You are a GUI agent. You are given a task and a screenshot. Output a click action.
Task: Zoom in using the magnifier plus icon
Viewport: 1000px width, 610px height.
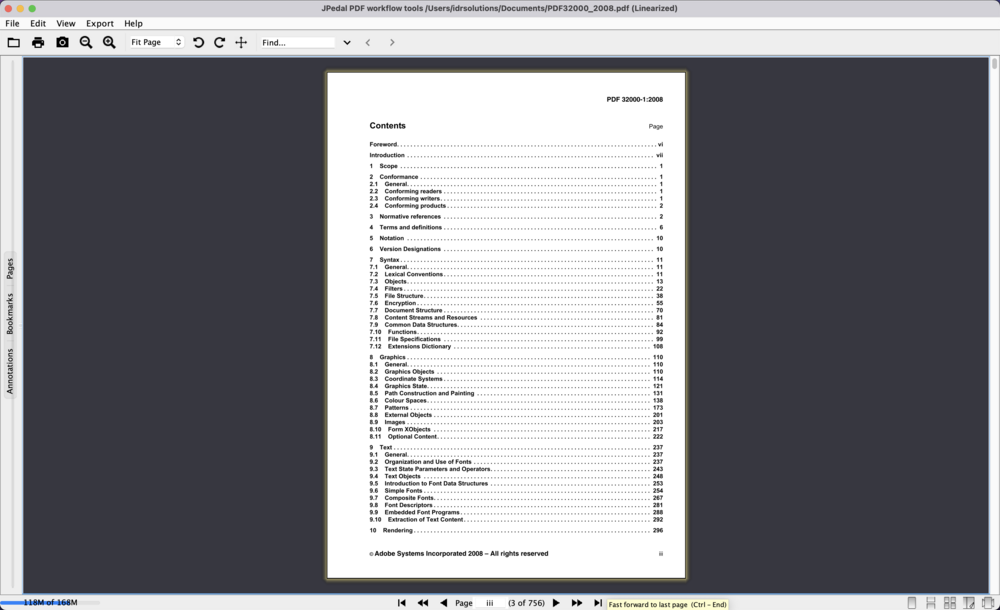(109, 42)
